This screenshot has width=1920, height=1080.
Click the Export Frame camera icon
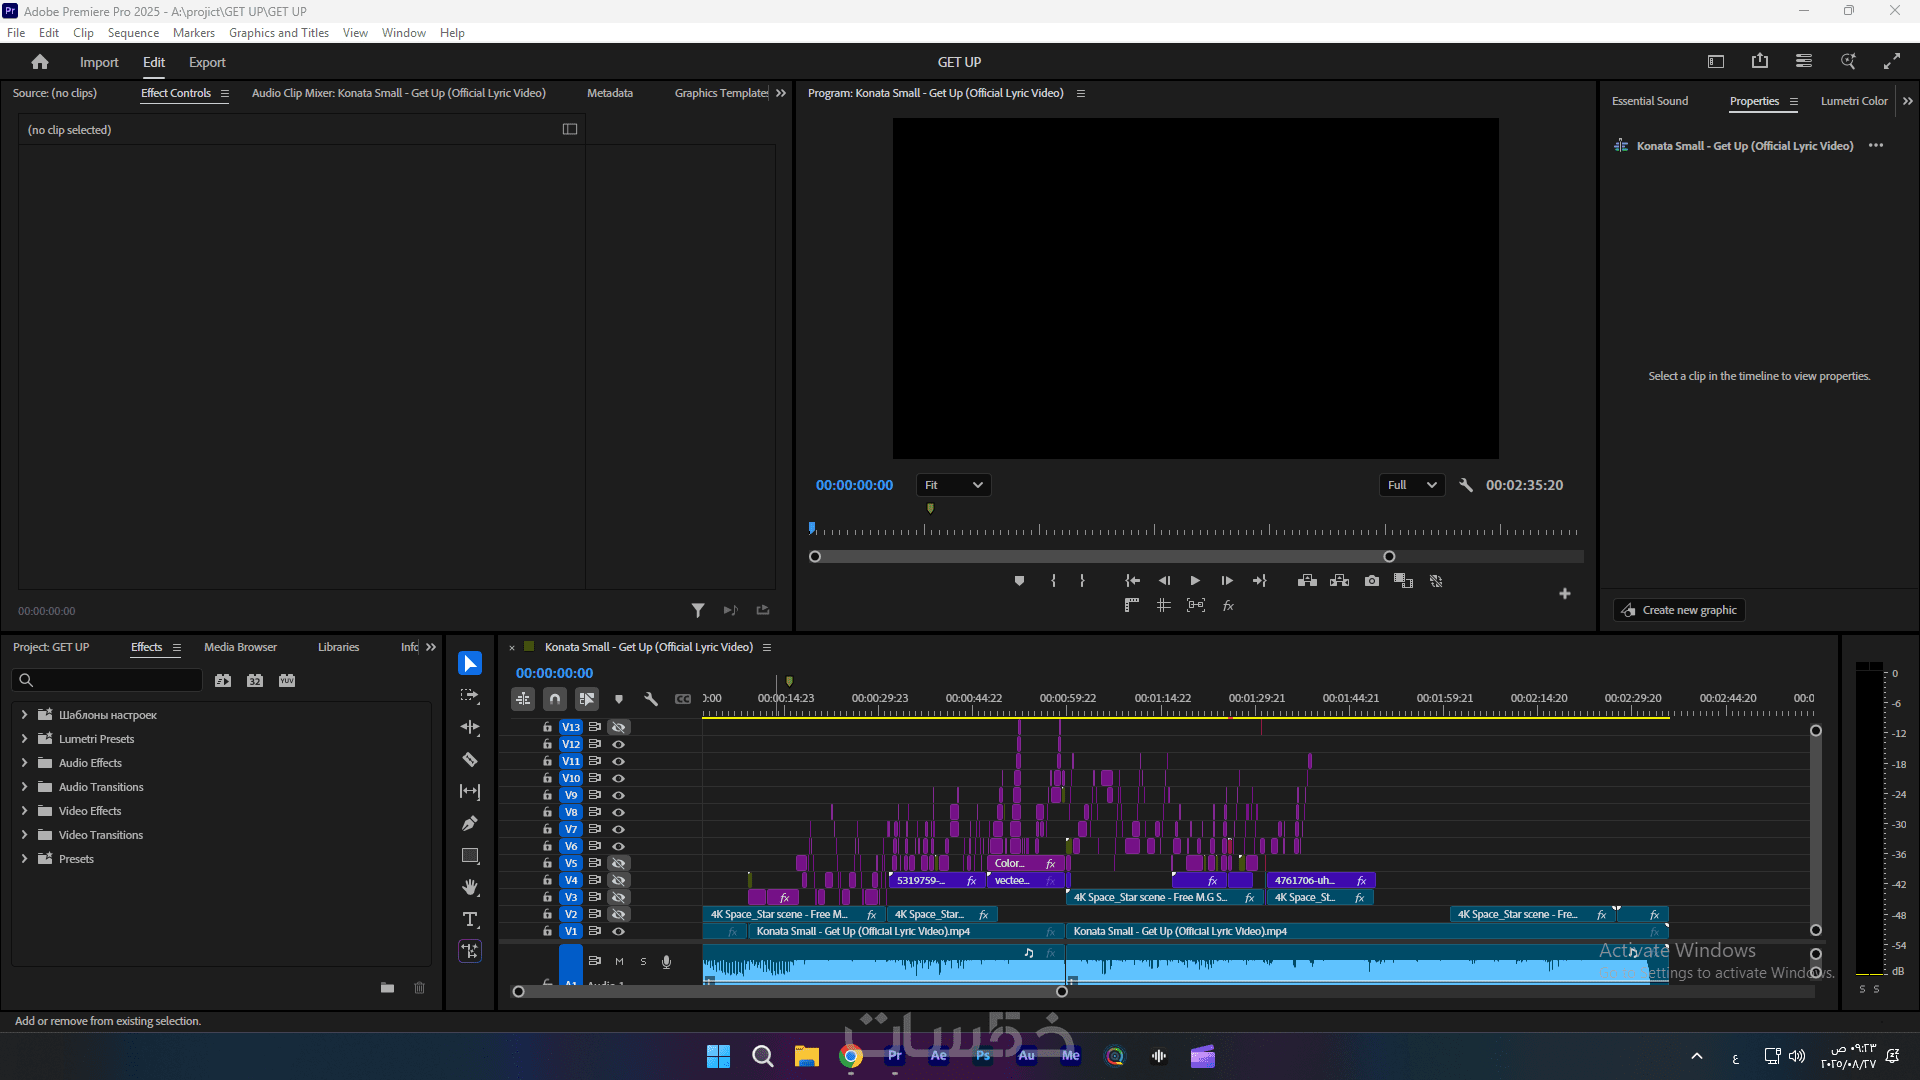1372,581
